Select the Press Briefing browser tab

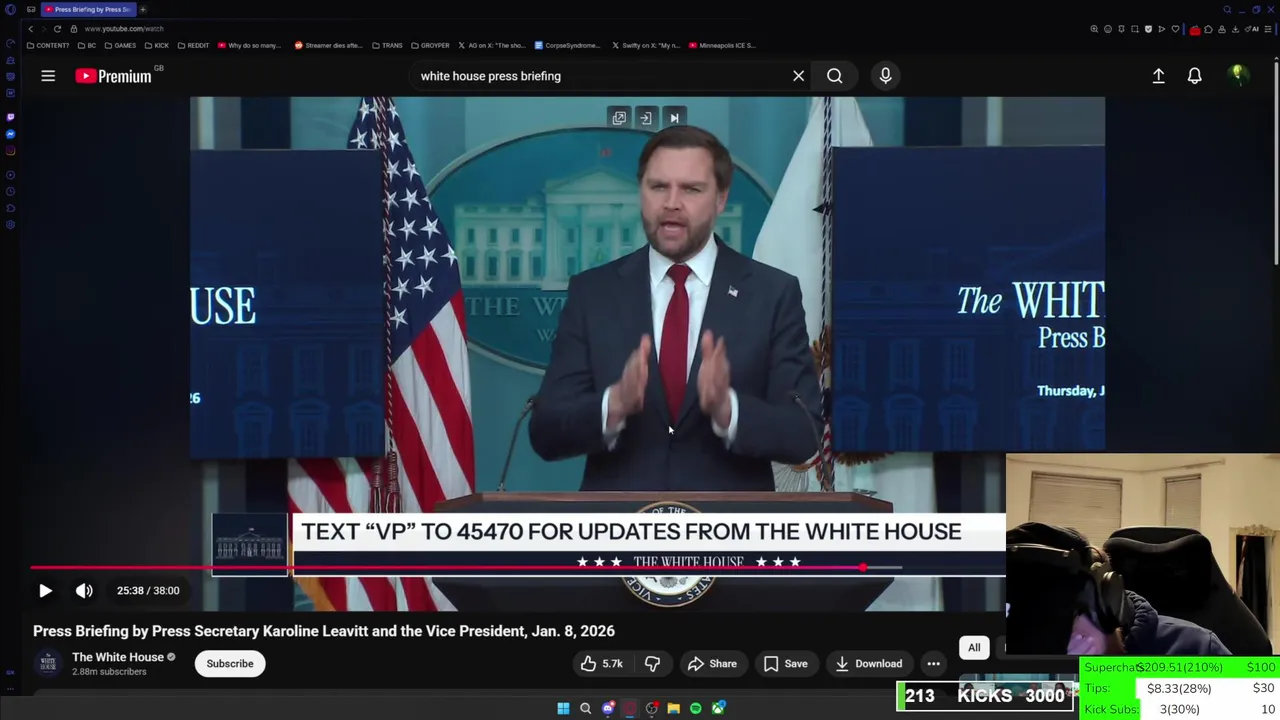click(87, 9)
